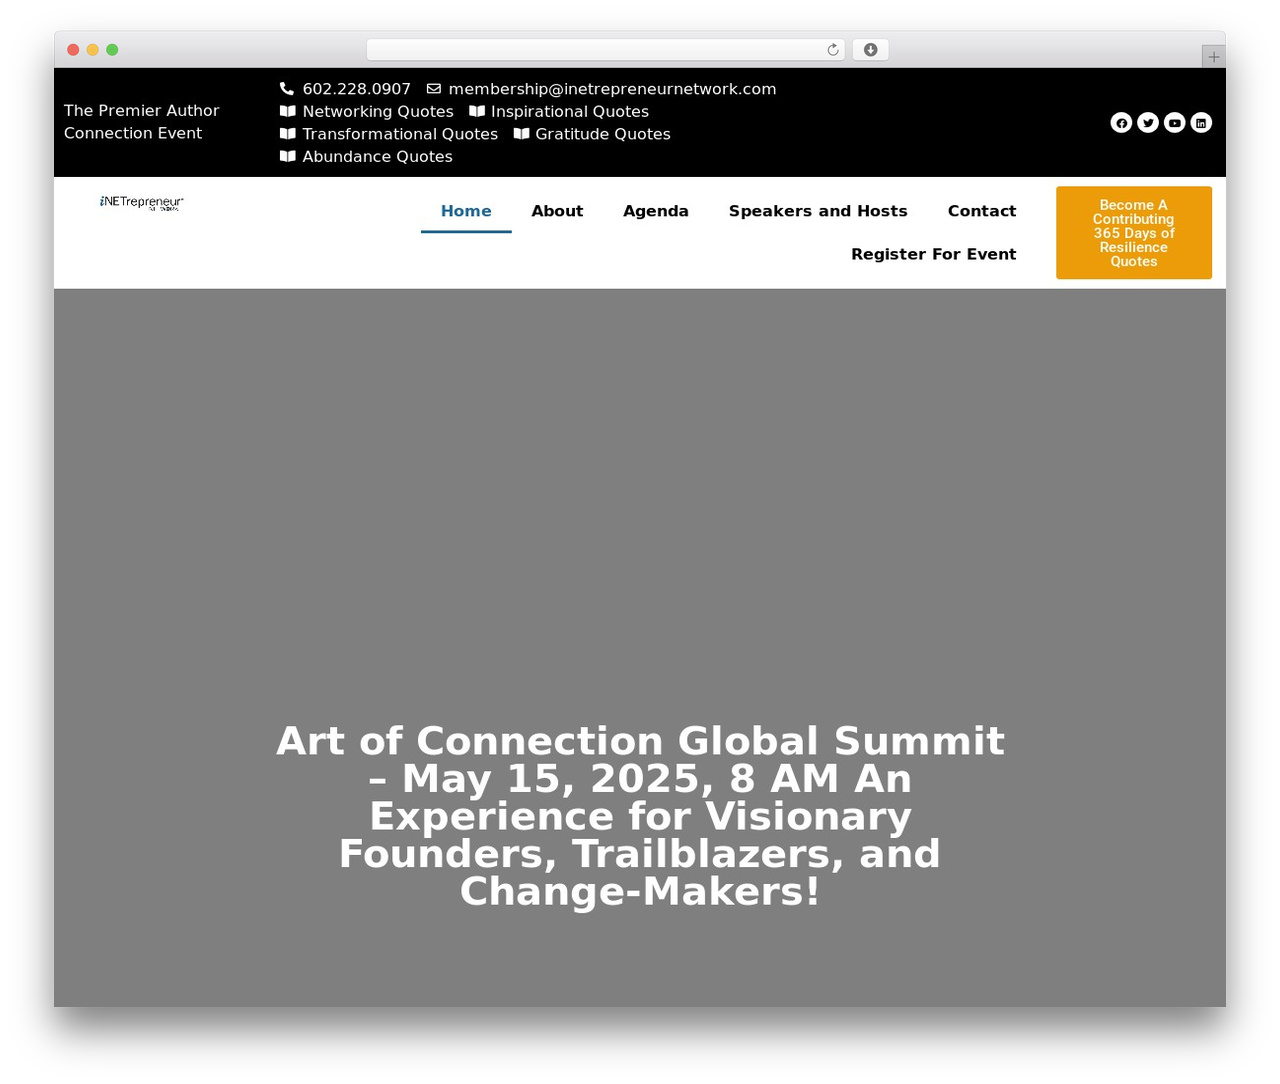Click the book icon beside Gratitude Quotes
Screen dimensions: 1280x1084
coord(521,134)
